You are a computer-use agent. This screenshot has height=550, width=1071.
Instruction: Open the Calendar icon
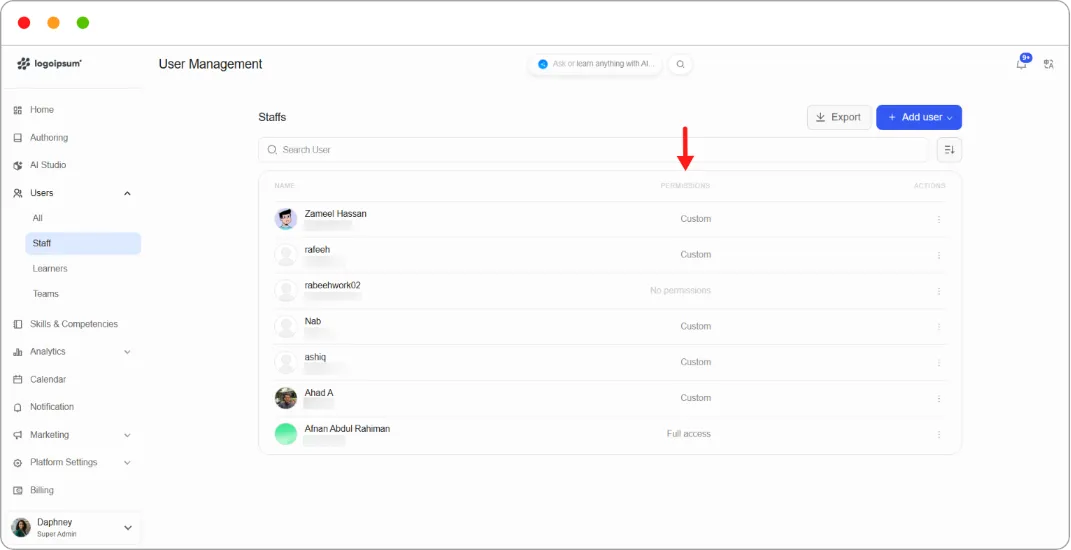(18, 379)
